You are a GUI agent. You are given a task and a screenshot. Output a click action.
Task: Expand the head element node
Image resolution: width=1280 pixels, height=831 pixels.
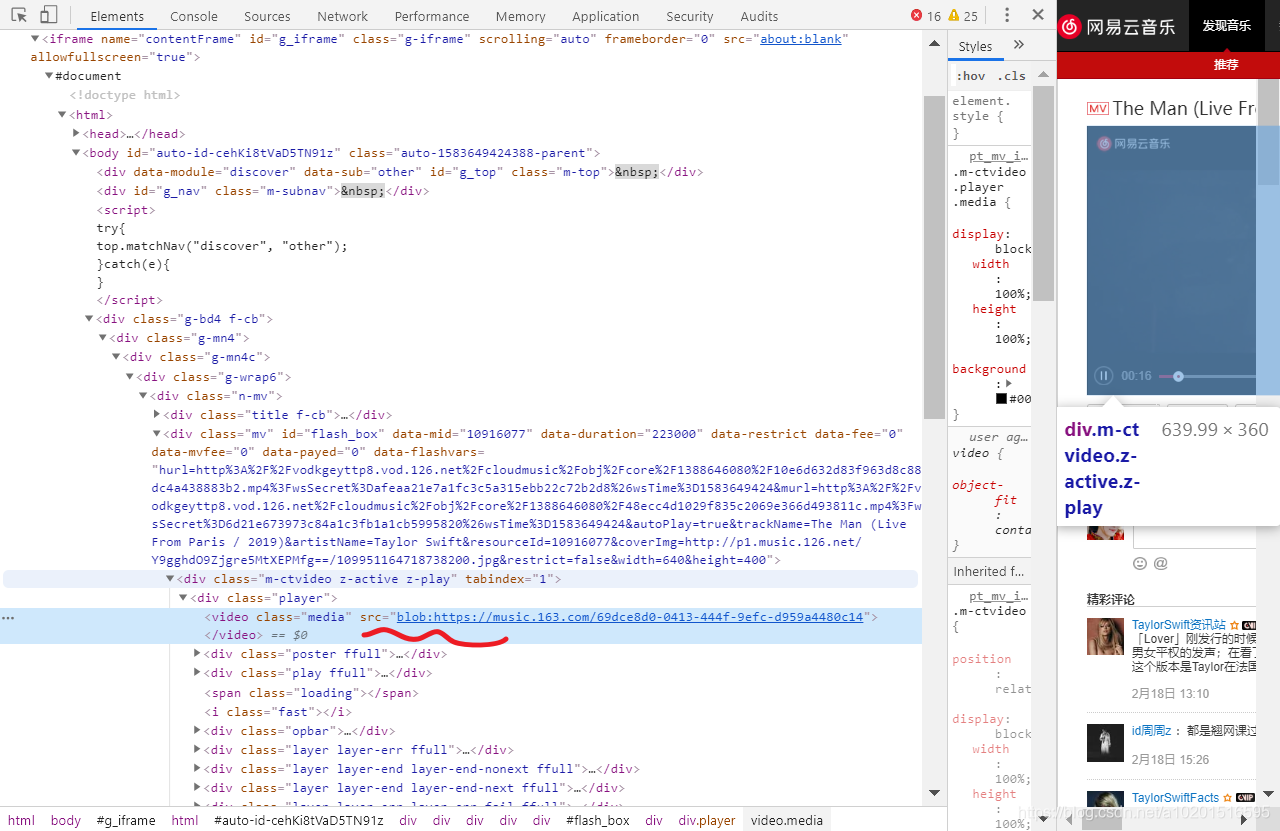77,134
